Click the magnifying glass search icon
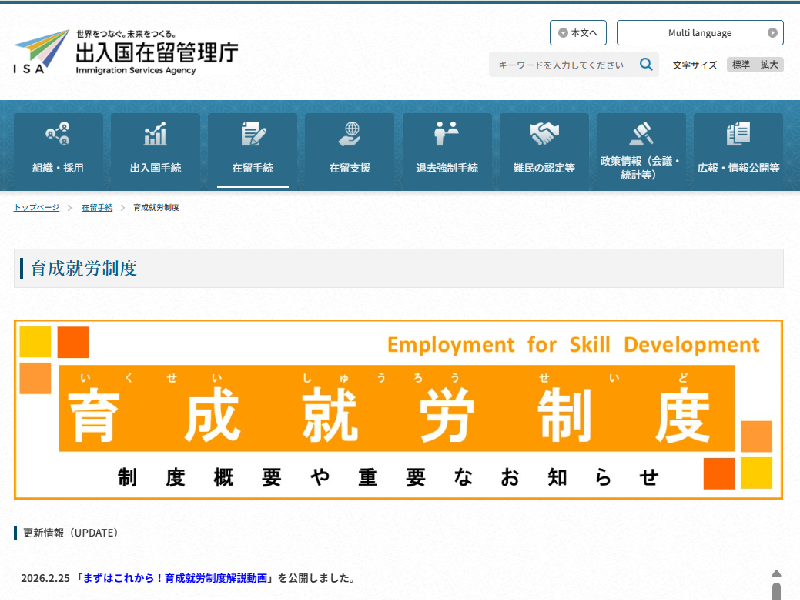Image resolution: width=800 pixels, height=600 pixels. point(646,65)
